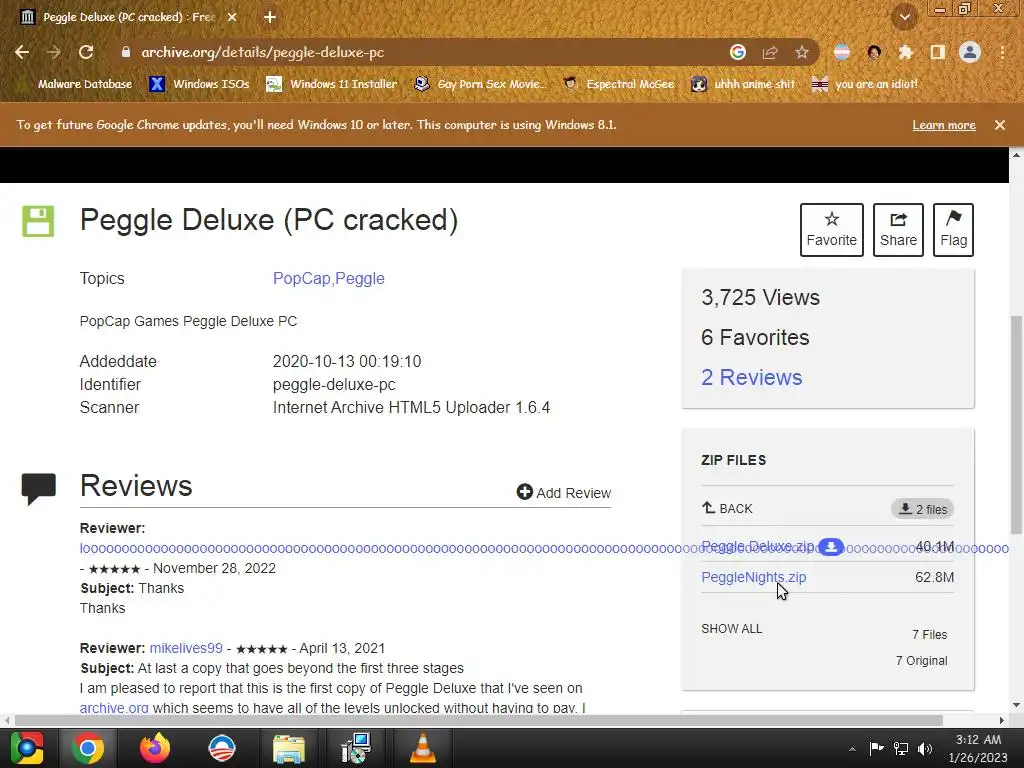Click the padlock site info icon

pyautogui.click(x=125, y=52)
